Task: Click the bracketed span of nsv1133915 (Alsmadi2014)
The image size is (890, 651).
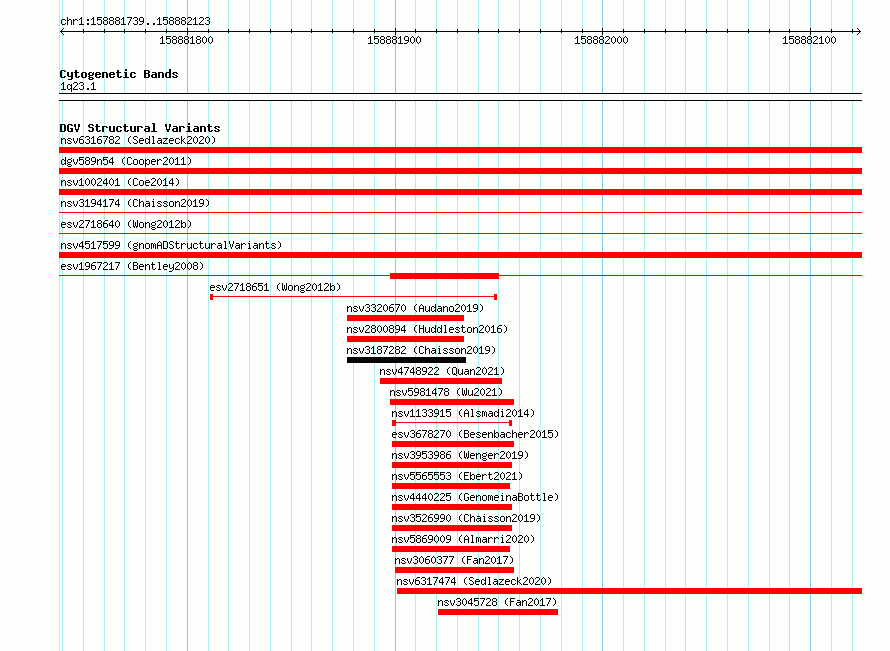Action: 452,423
